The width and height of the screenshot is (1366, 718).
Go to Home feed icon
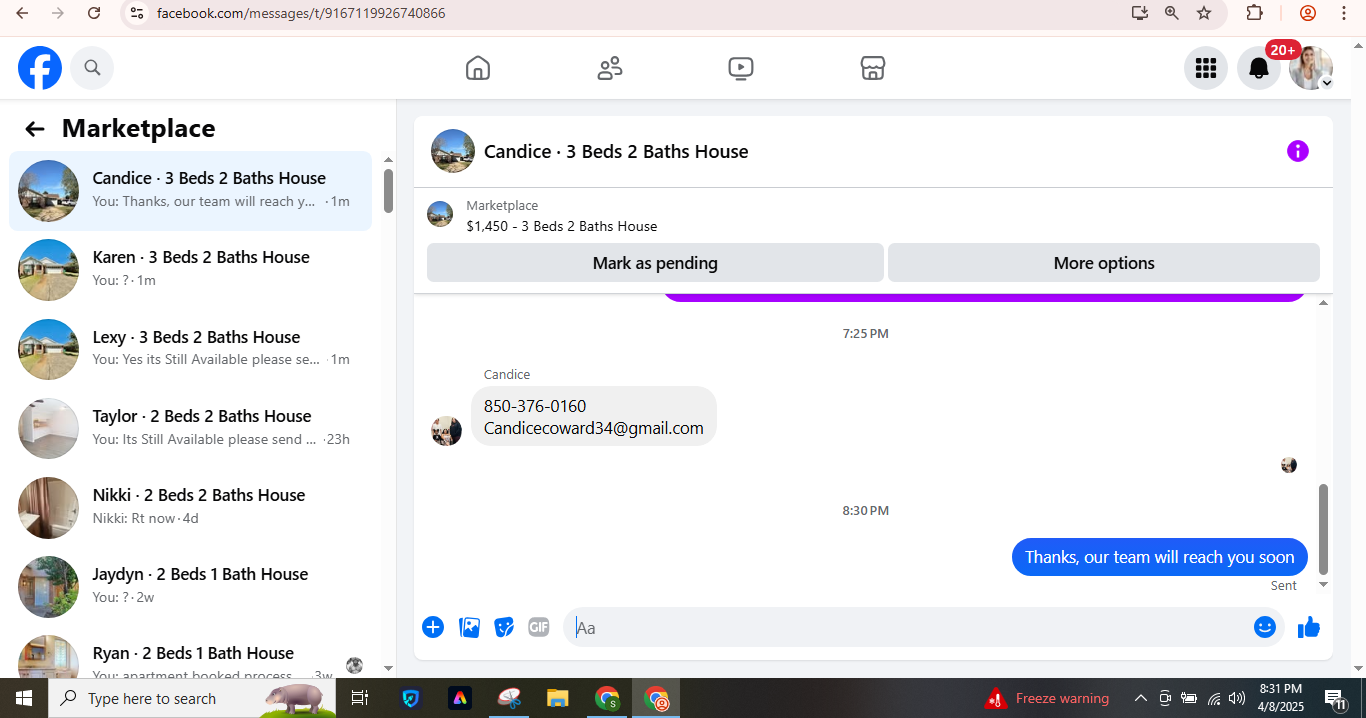478,68
